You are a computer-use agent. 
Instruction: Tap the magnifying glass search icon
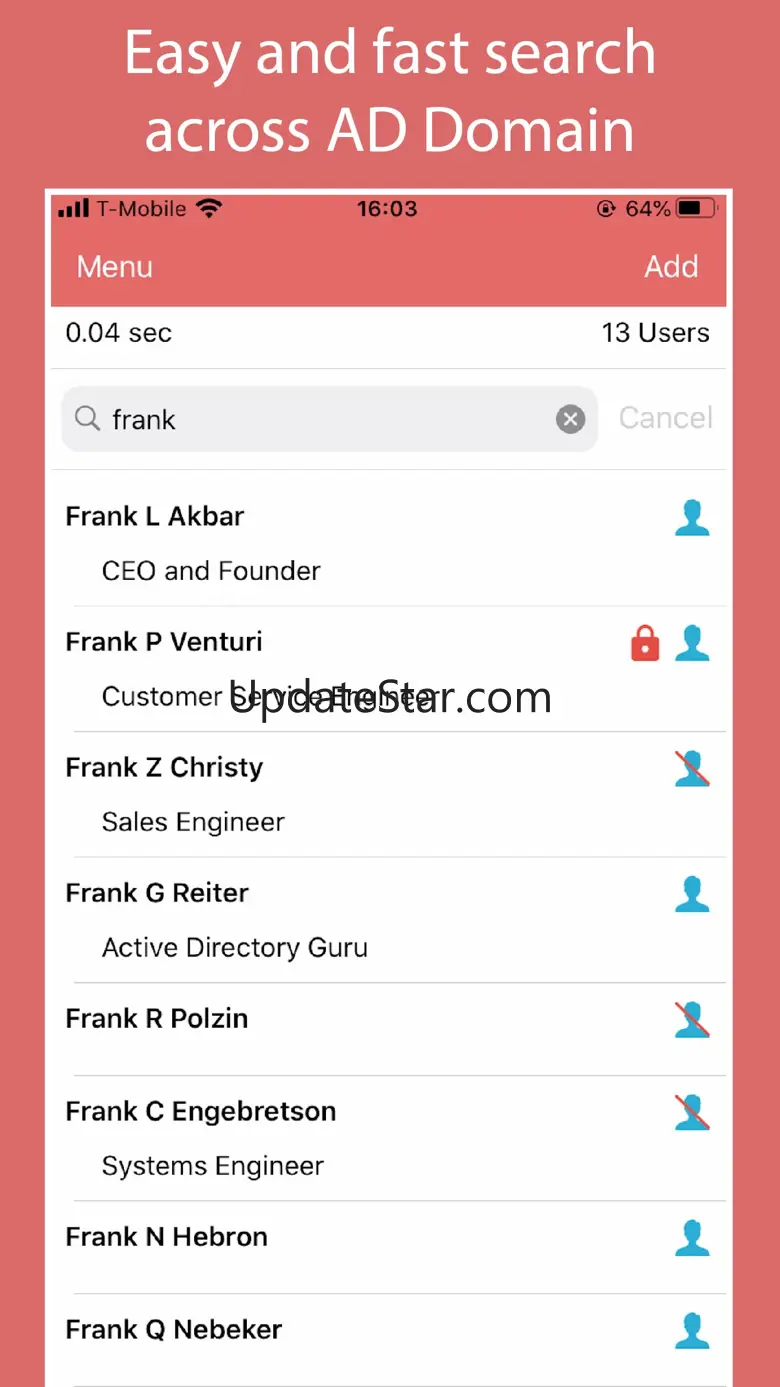click(x=88, y=419)
